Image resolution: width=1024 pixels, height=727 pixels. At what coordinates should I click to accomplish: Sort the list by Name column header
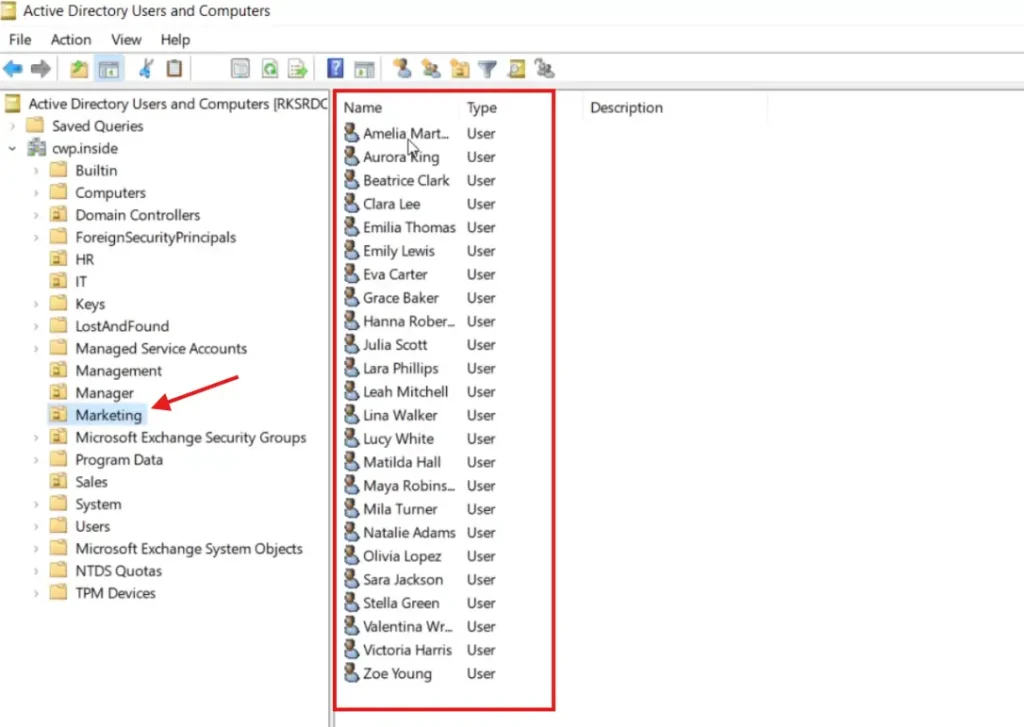[x=363, y=108]
